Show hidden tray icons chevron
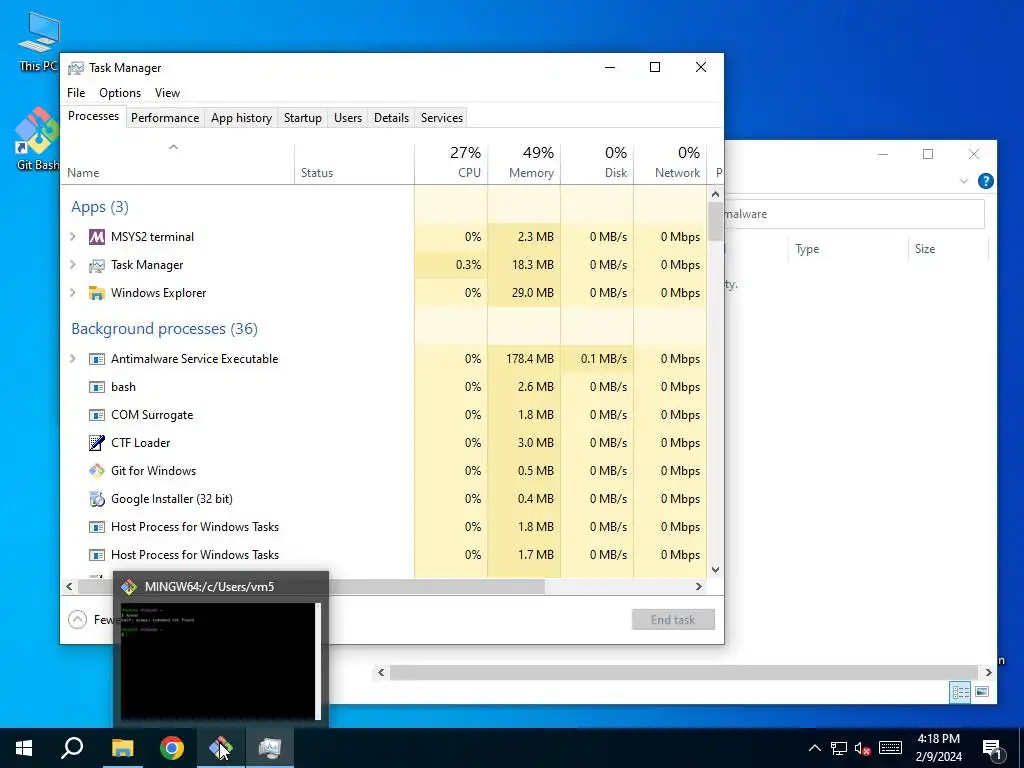The image size is (1024, 768). 815,748
